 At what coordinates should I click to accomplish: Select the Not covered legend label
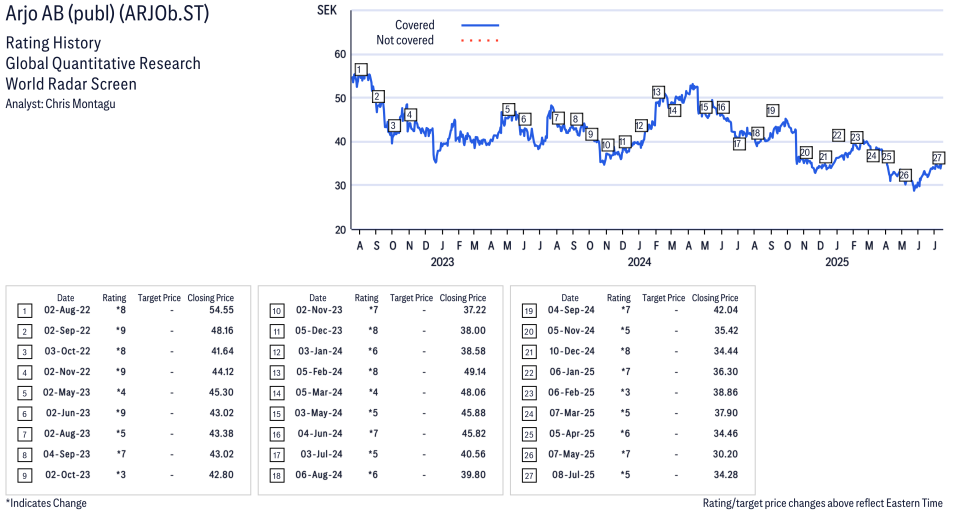point(405,40)
